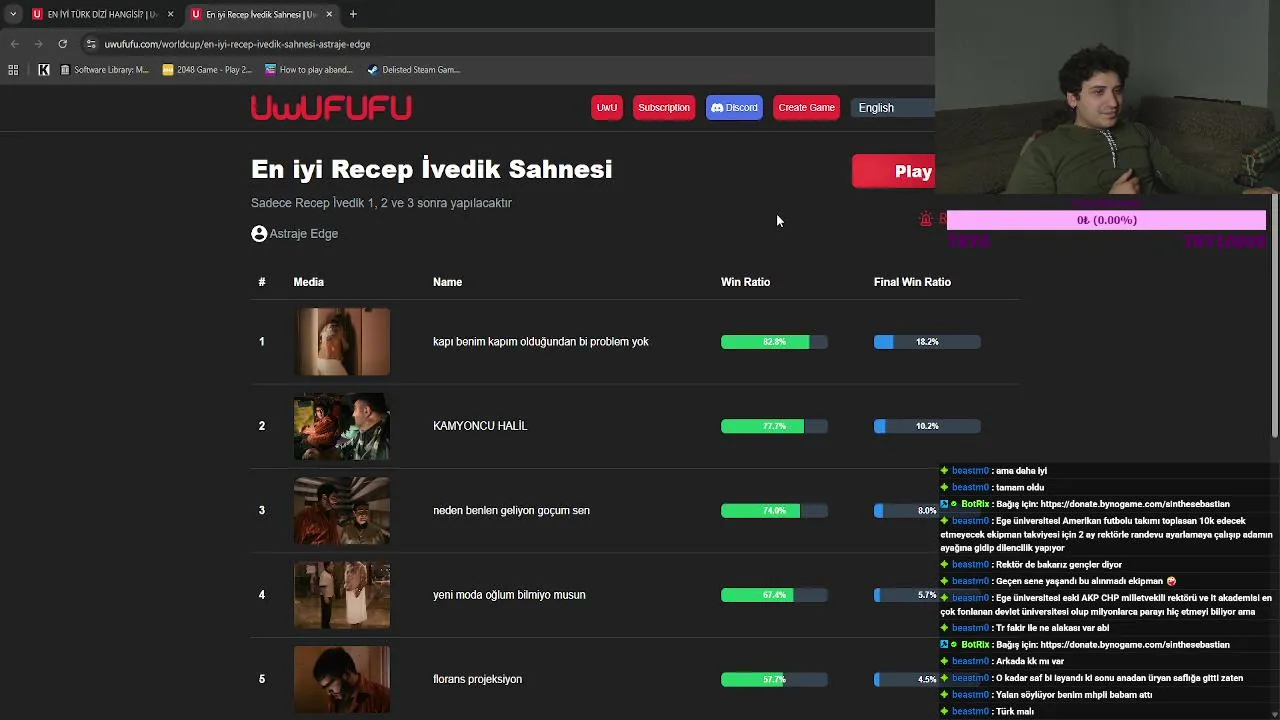Open the Delisted Steam Games bookmark

point(413,70)
